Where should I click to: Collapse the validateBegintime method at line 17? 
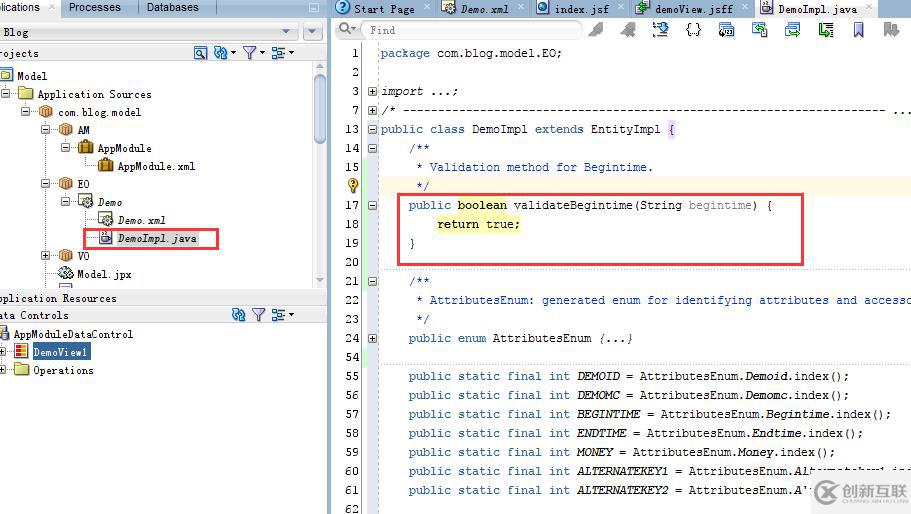click(372, 205)
